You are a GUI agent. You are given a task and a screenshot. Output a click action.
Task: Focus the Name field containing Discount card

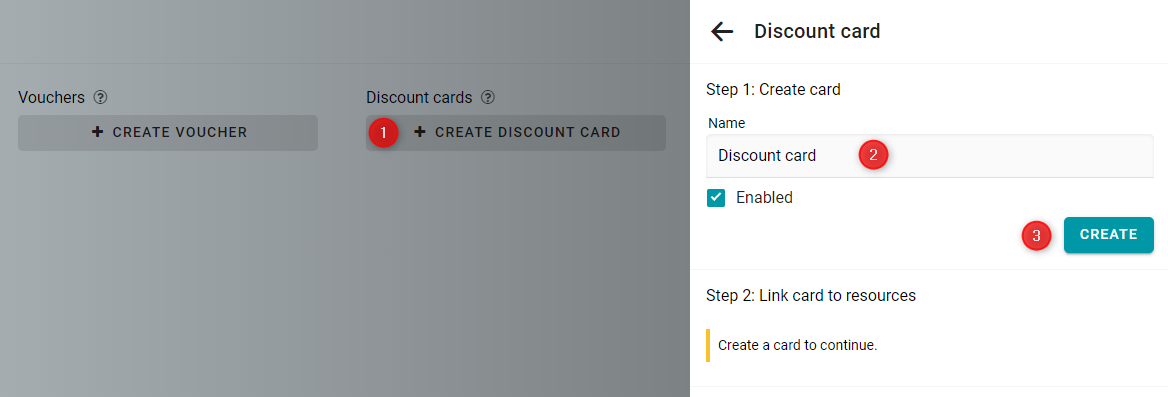click(x=930, y=156)
